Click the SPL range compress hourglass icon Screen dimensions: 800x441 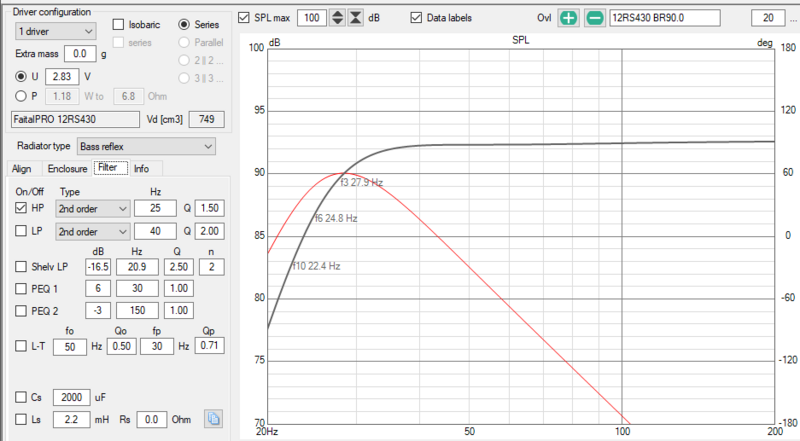356,18
